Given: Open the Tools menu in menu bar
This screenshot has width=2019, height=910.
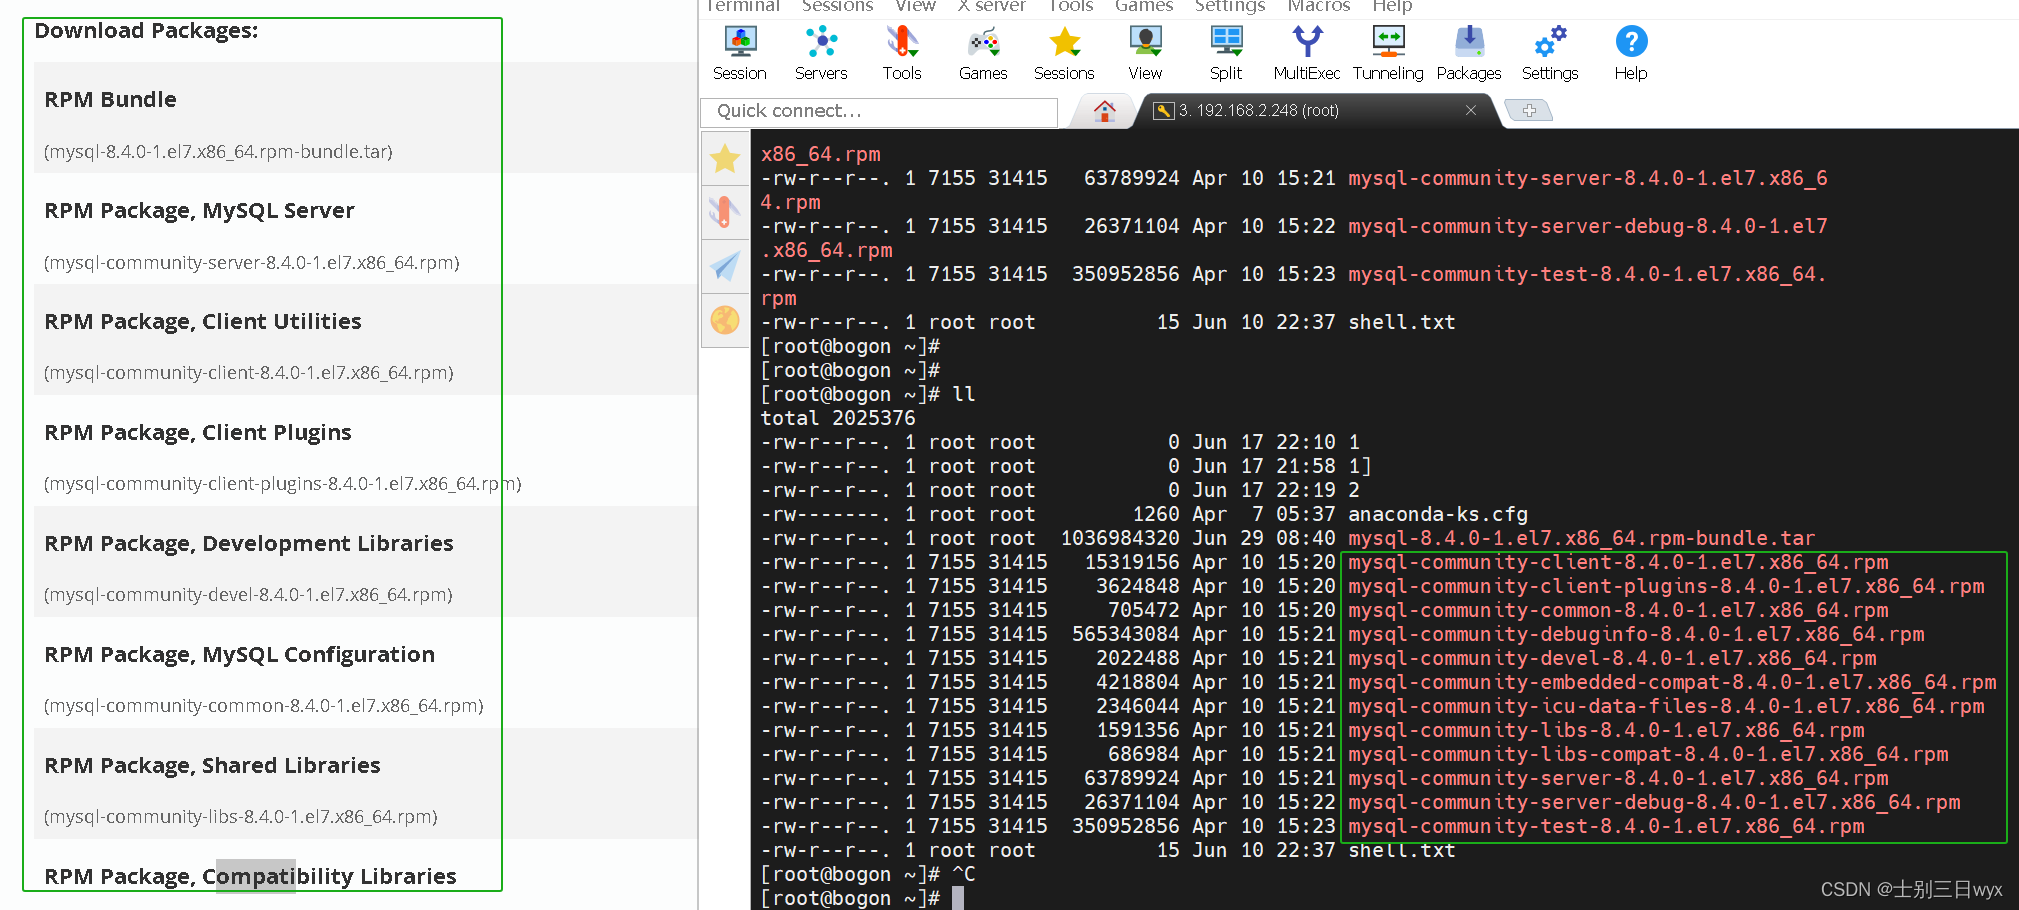Looking at the screenshot, I should (x=1071, y=6).
